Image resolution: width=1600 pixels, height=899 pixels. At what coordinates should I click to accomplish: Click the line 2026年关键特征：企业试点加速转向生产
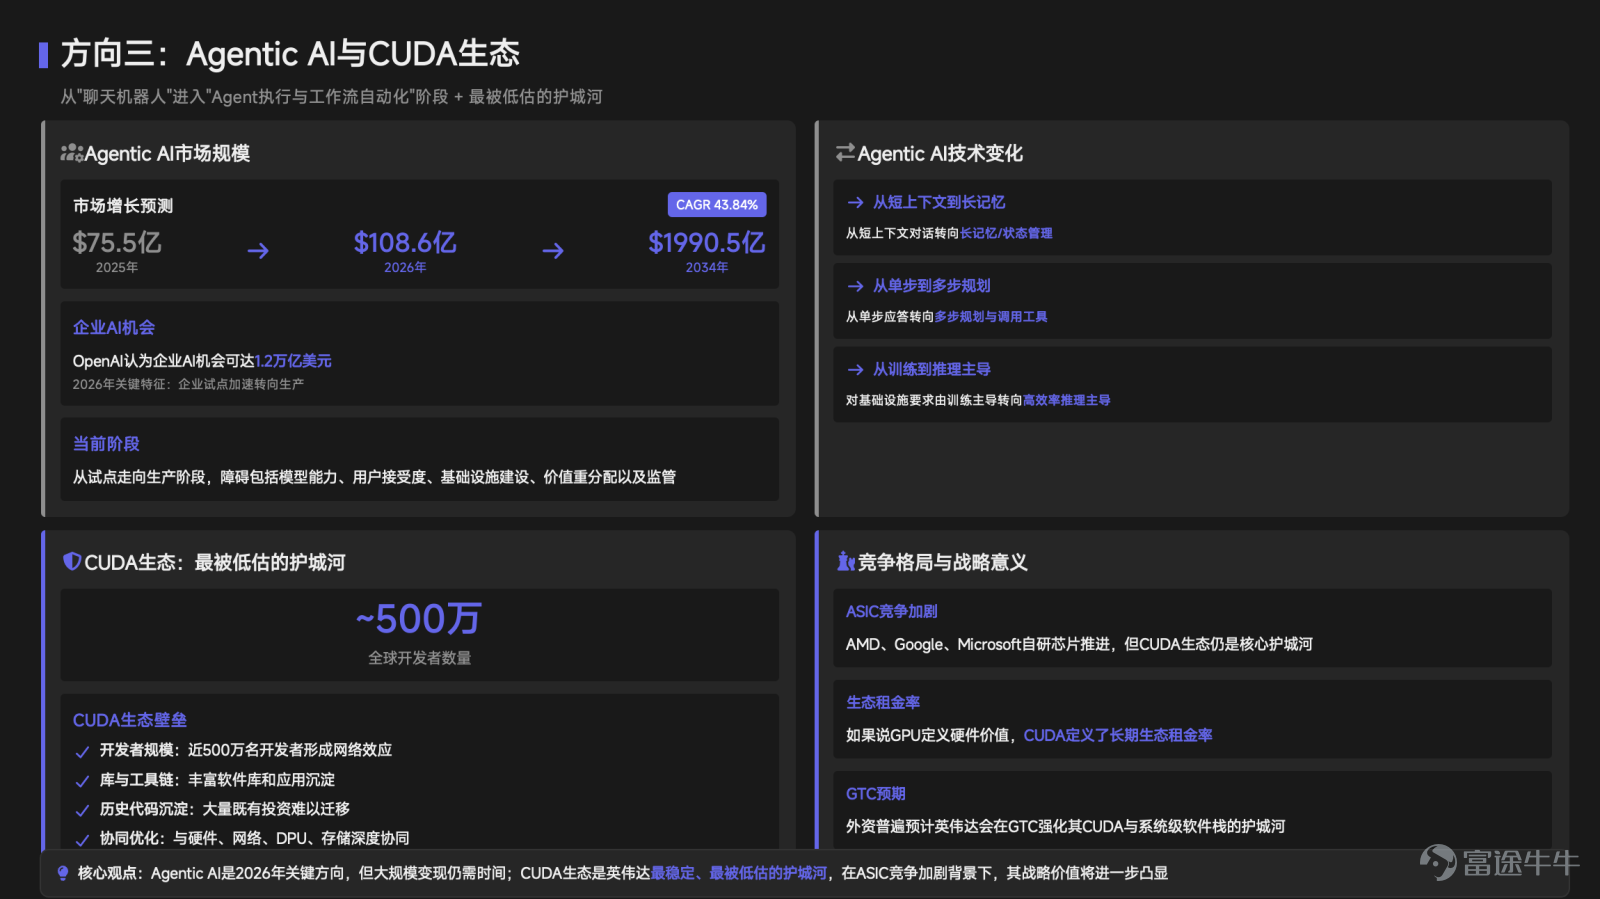(188, 384)
